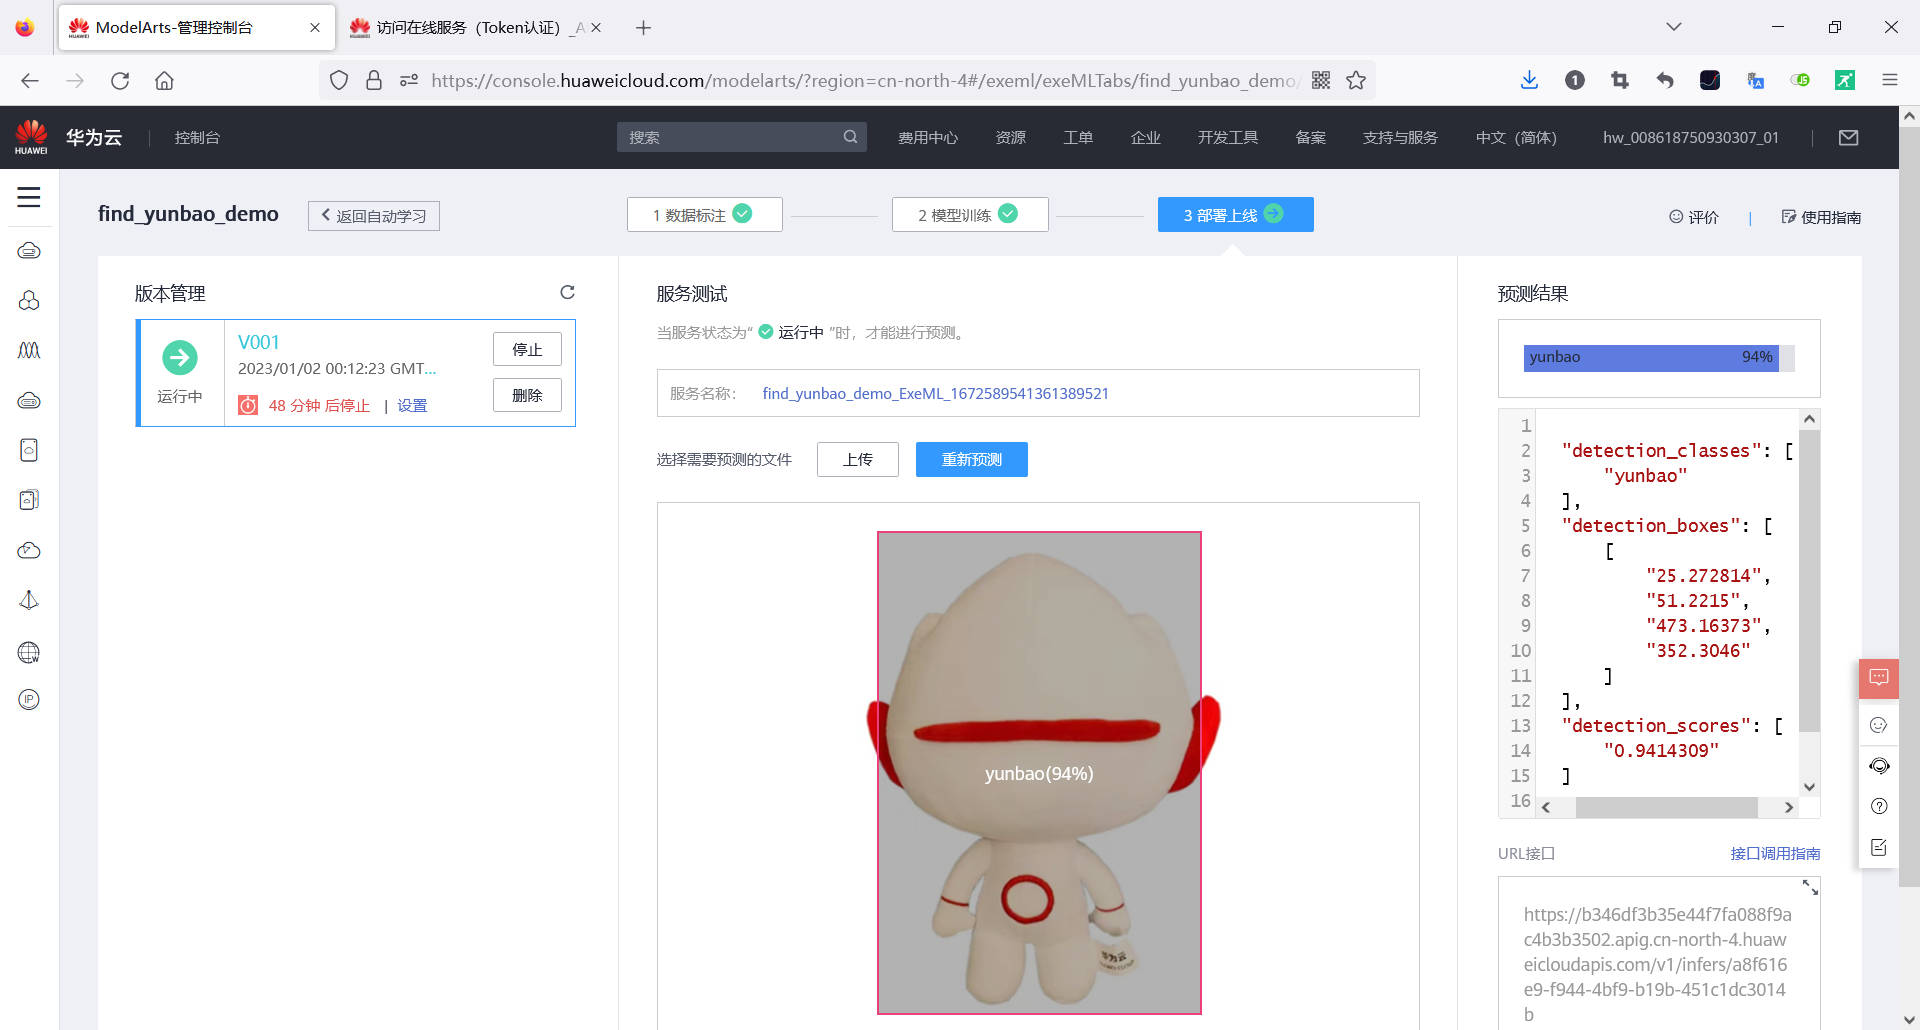Image resolution: width=1920 pixels, height=1030 pixels.
Task: Open the message envelope in top bar
Action: coord(1849,137)
